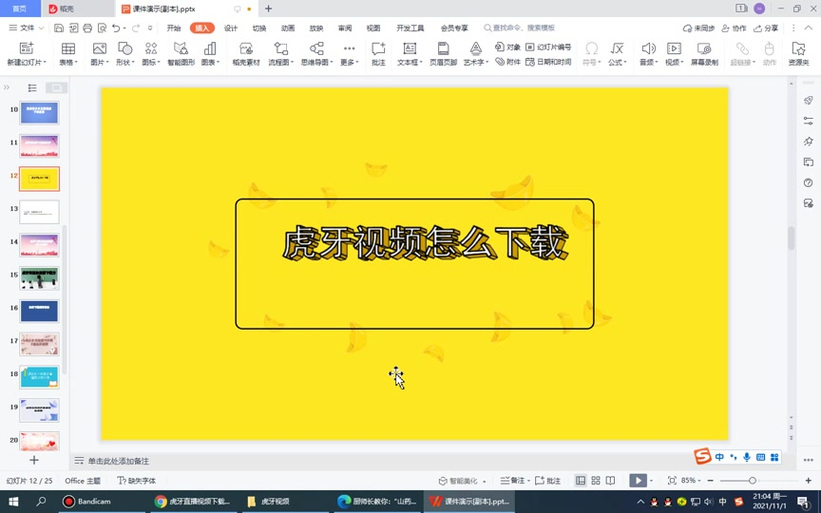Open the 设计 Design ribbon tab
This screenshot has height=513, width=821.
click(x=231, y=28)
